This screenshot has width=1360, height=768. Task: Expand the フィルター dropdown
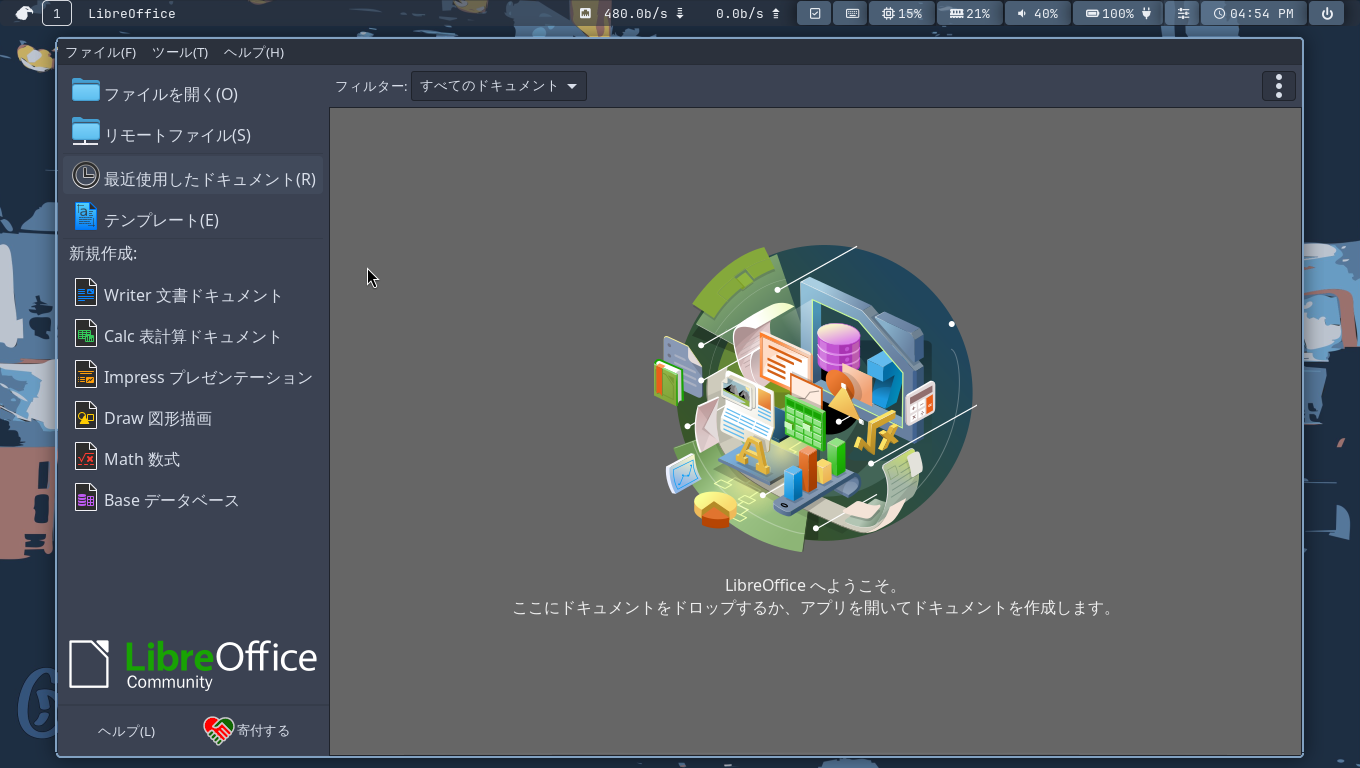click(x=499, y=86)
